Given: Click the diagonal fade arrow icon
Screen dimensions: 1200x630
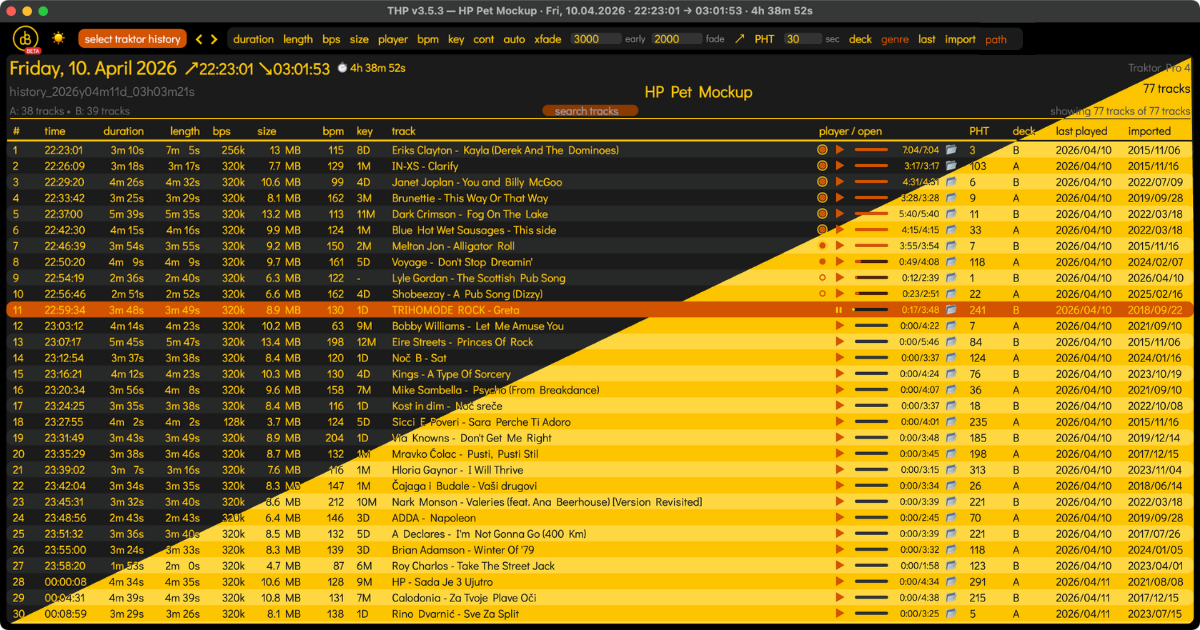Looking at the screenshot, I should tap(738, 38).
